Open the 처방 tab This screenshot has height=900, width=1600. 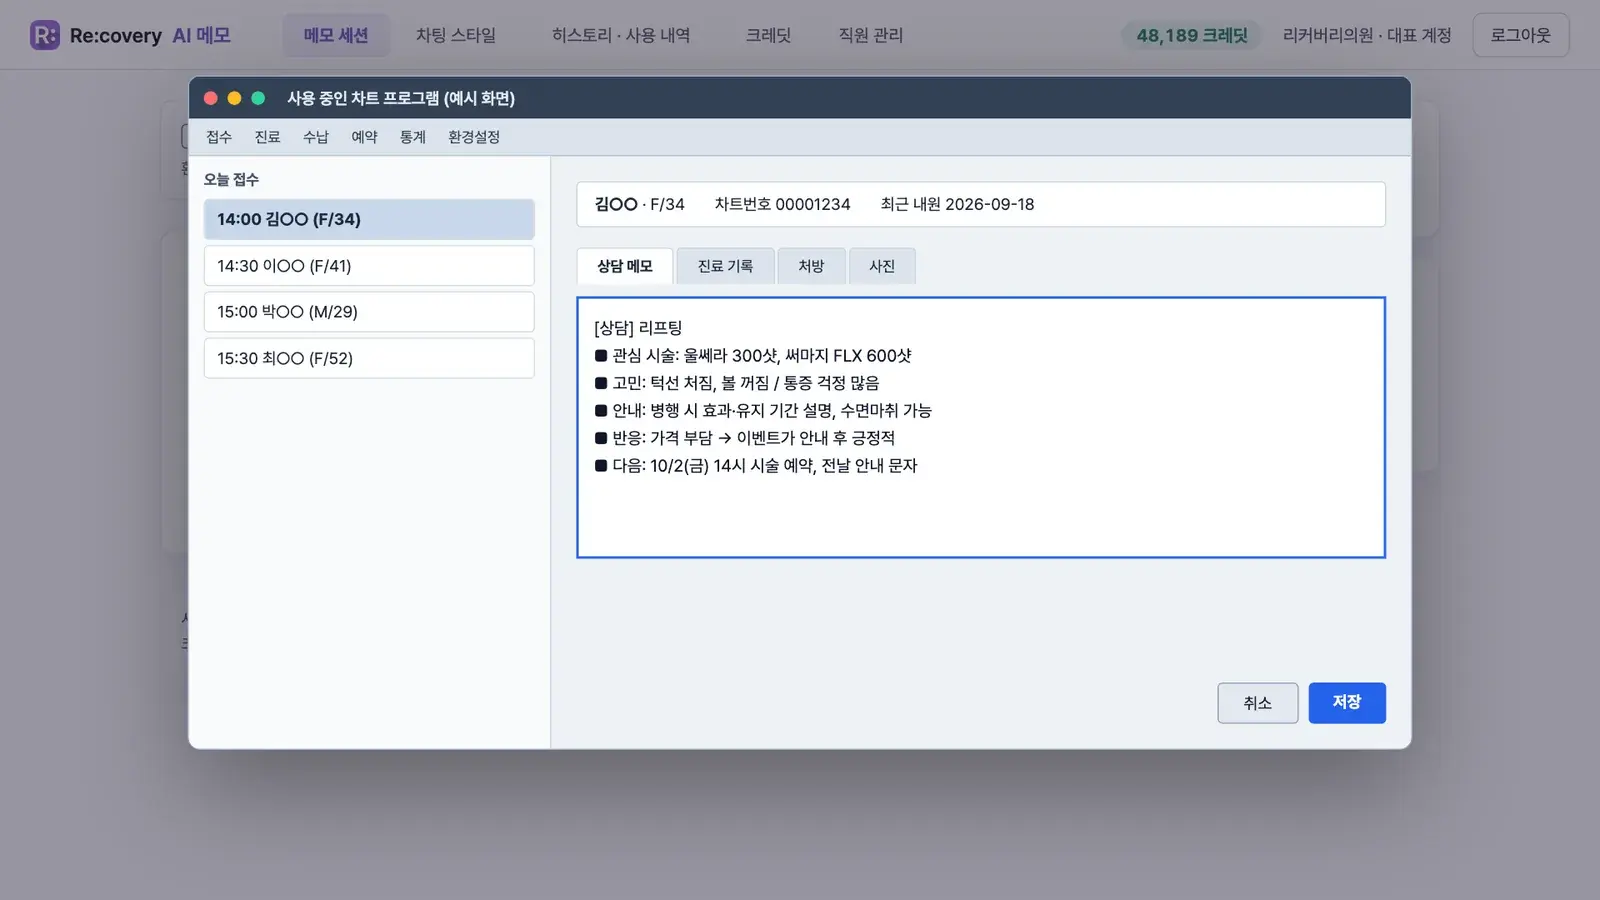pos(811,266)
